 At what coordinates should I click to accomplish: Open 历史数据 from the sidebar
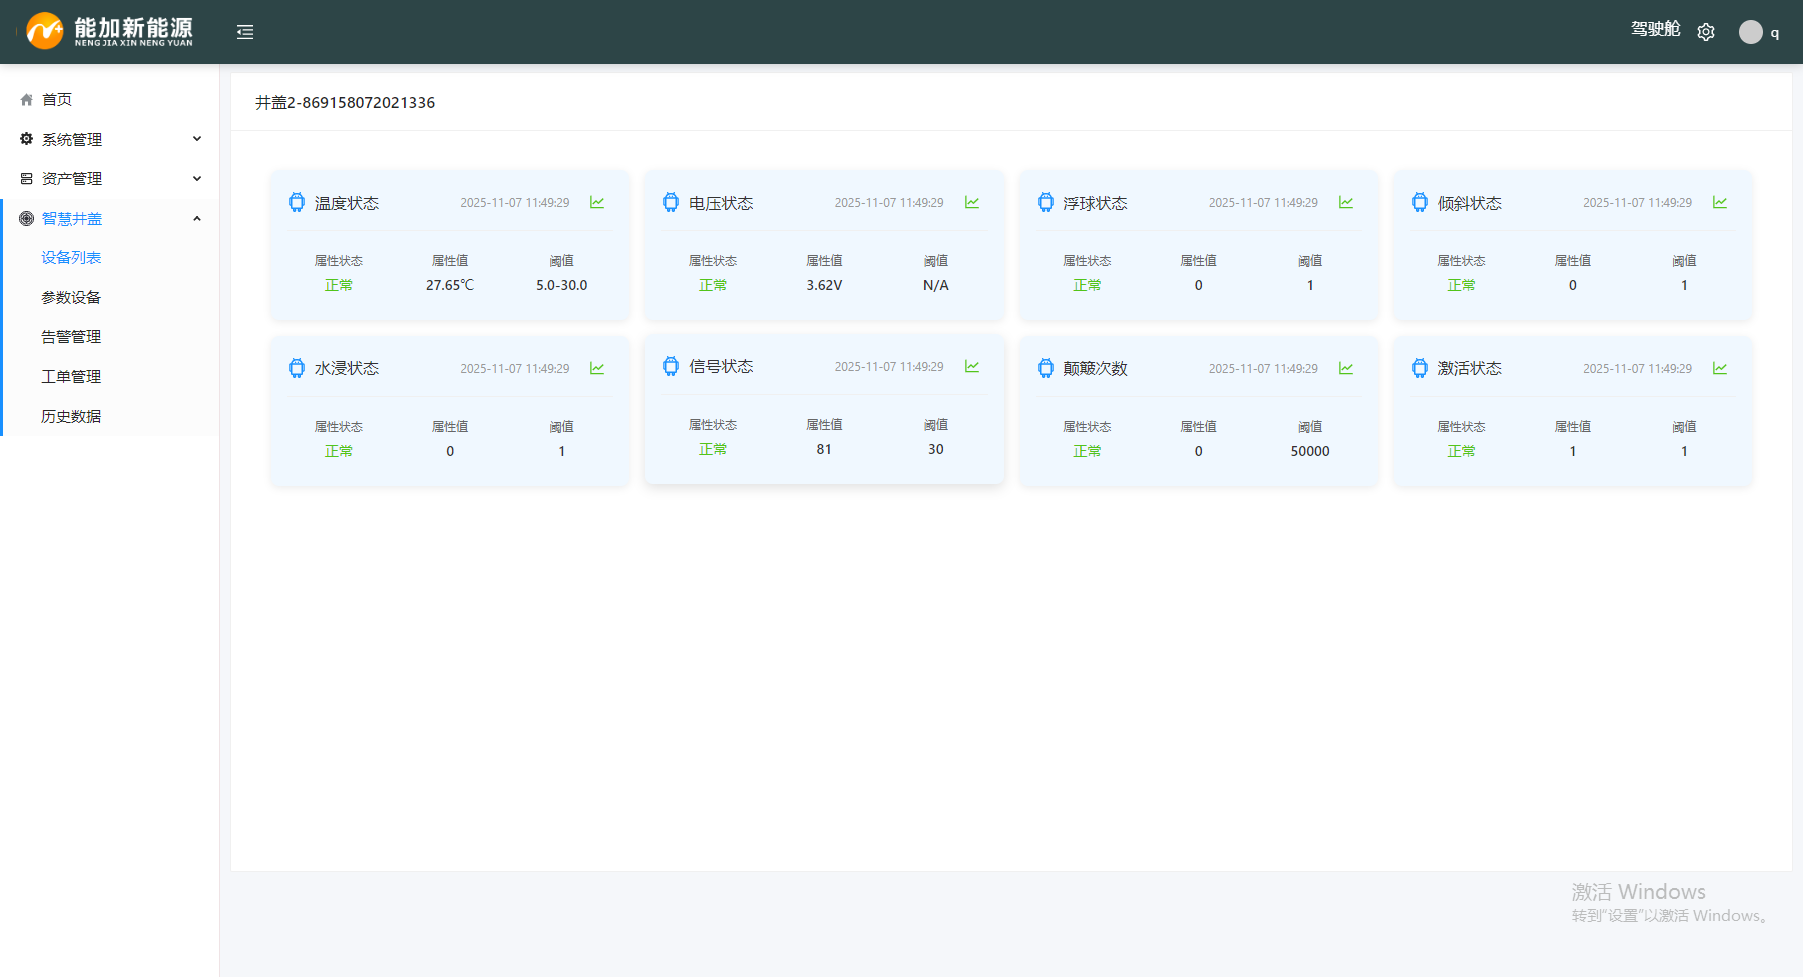[x=71, y=417]
